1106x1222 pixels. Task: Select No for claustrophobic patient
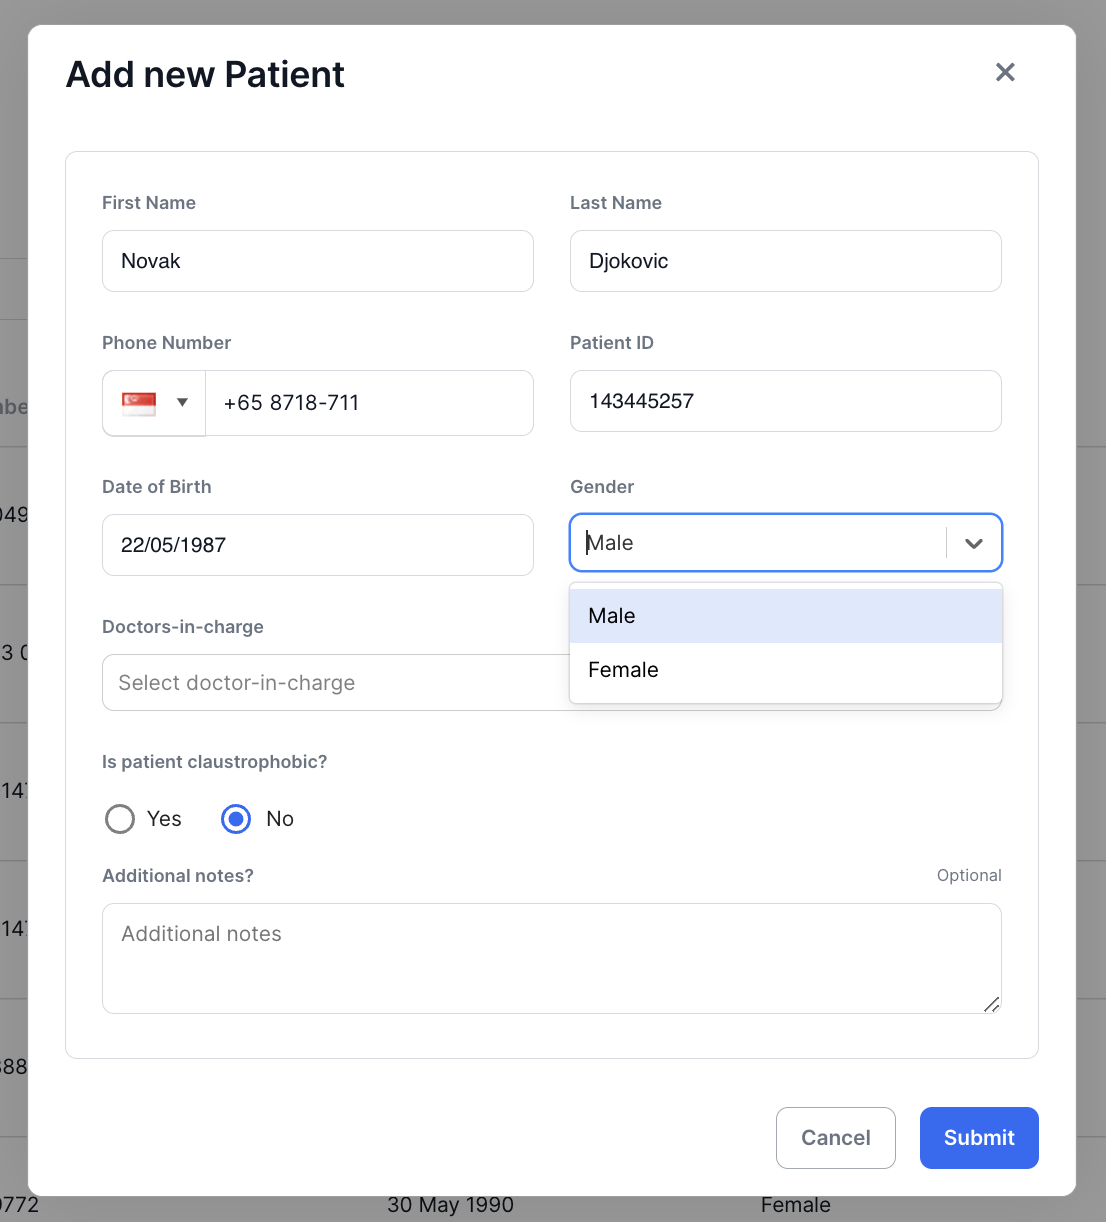tap(236, 819)
